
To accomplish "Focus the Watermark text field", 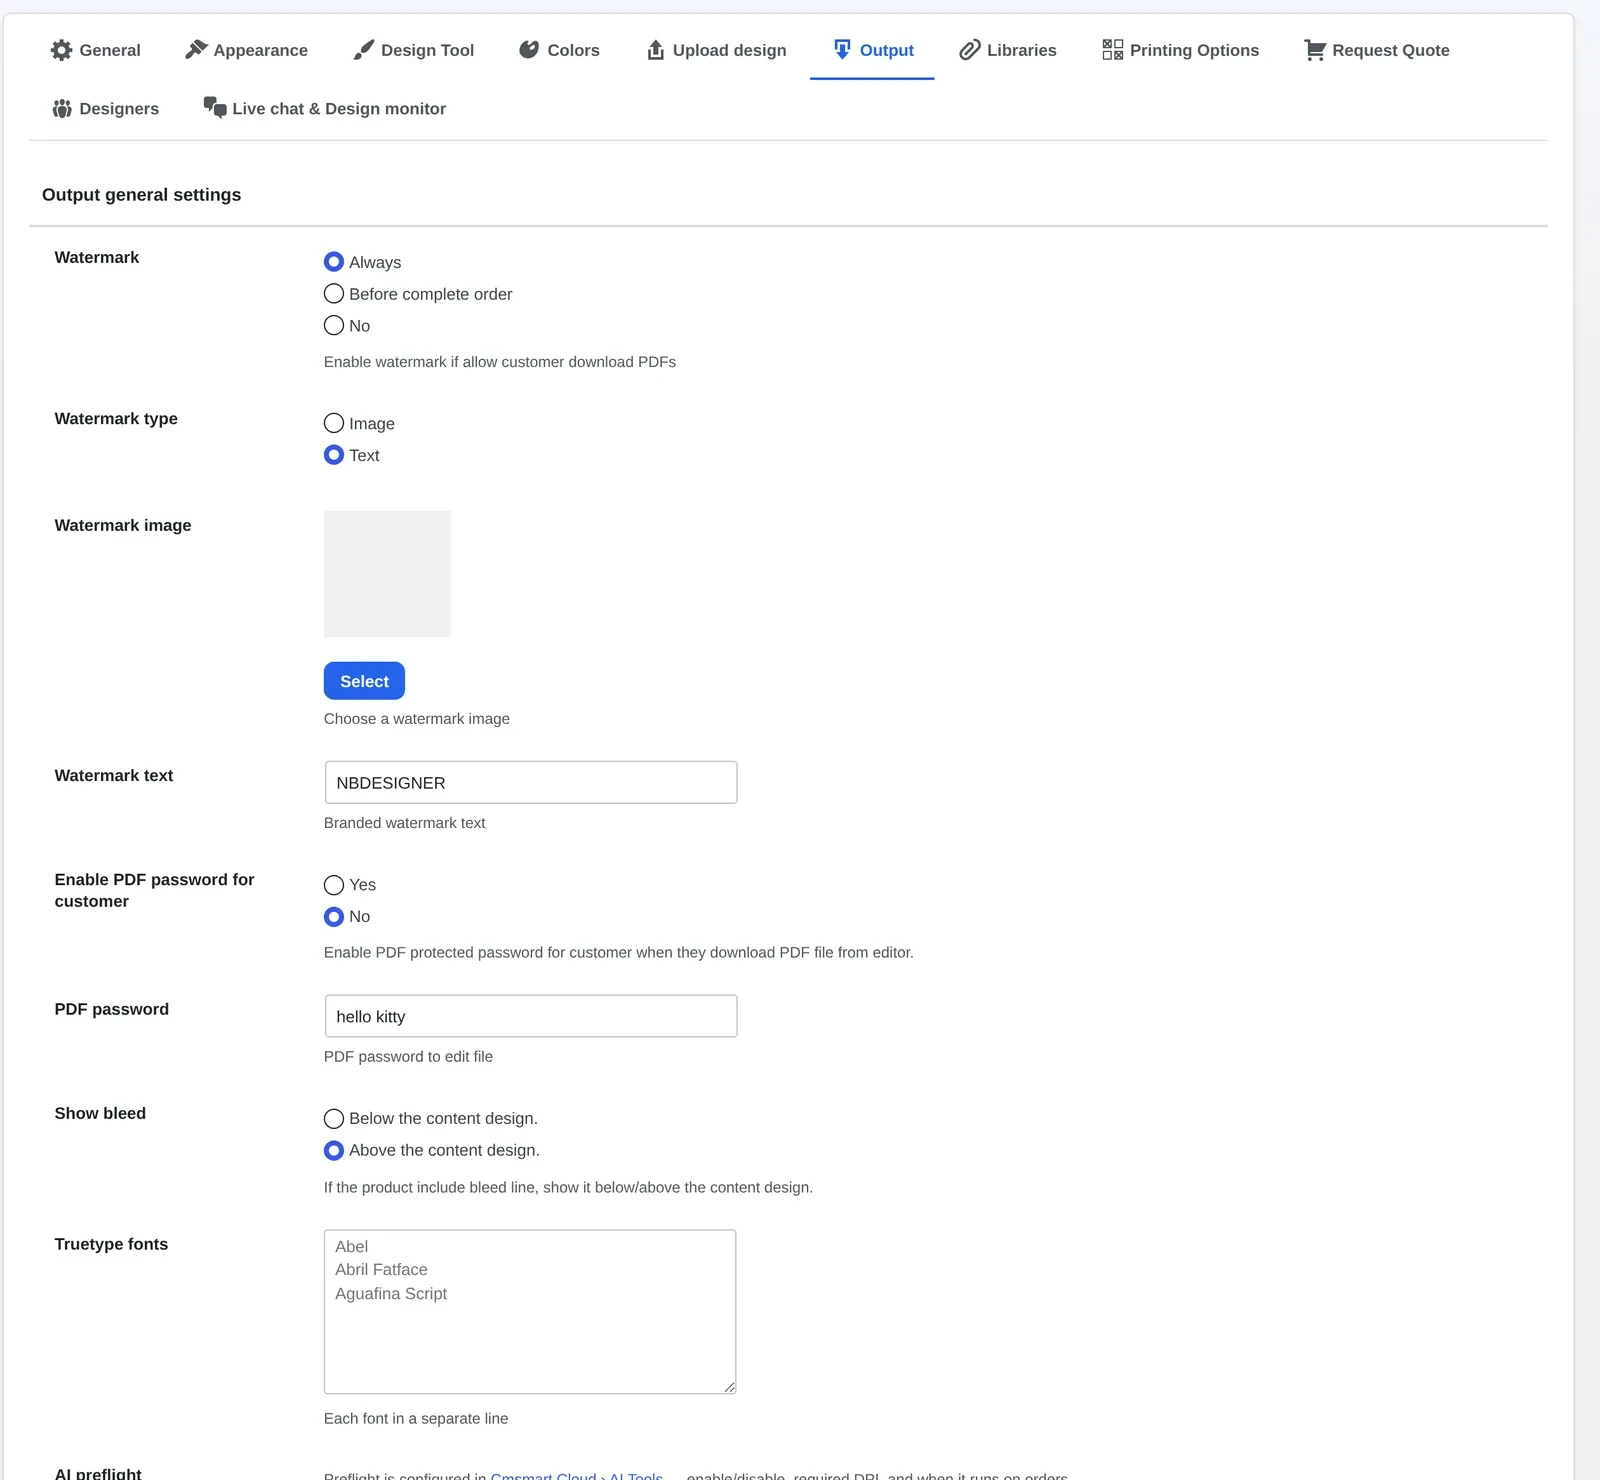I will 531,783.
